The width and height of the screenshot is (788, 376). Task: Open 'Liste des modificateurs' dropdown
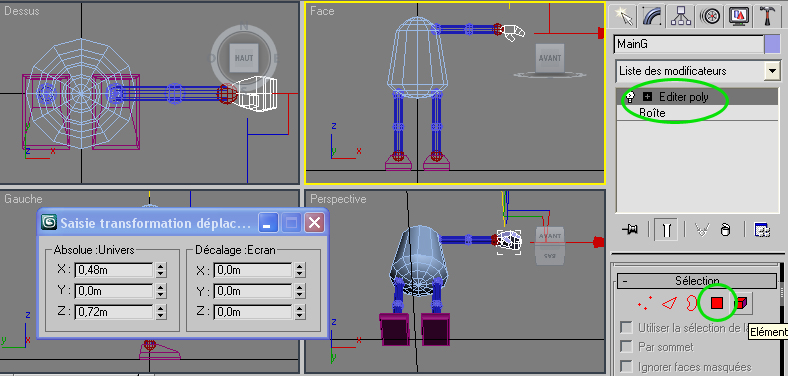tap(698, 71)
